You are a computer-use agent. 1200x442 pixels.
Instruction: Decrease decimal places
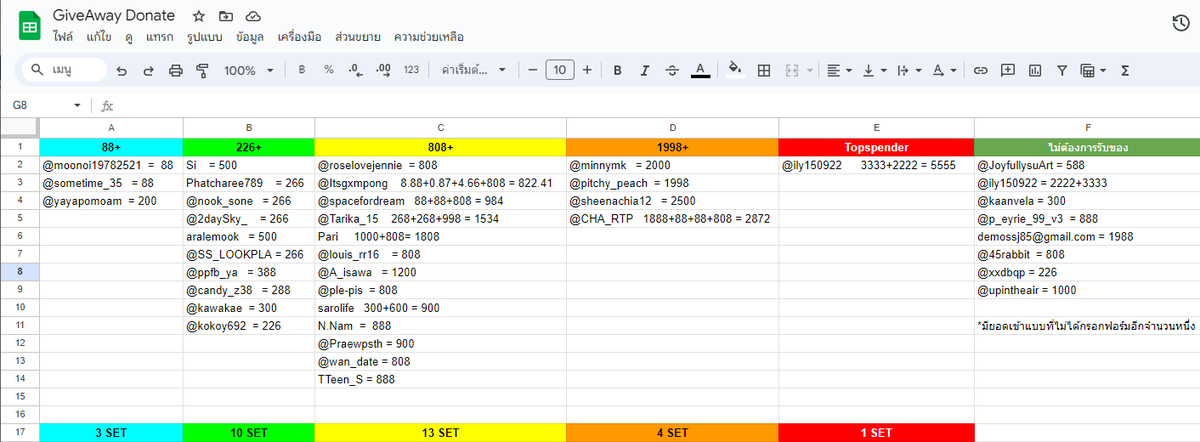point(356,70)
